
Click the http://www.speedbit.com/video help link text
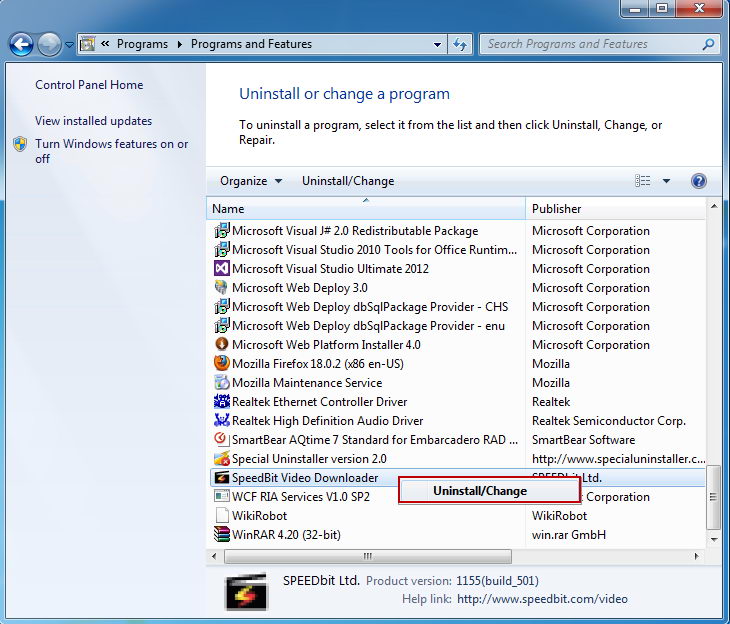click(542, 599)
